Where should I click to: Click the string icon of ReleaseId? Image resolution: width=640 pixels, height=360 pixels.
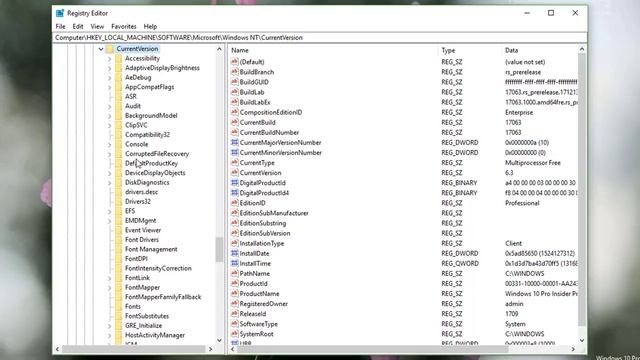pos(234,313)
